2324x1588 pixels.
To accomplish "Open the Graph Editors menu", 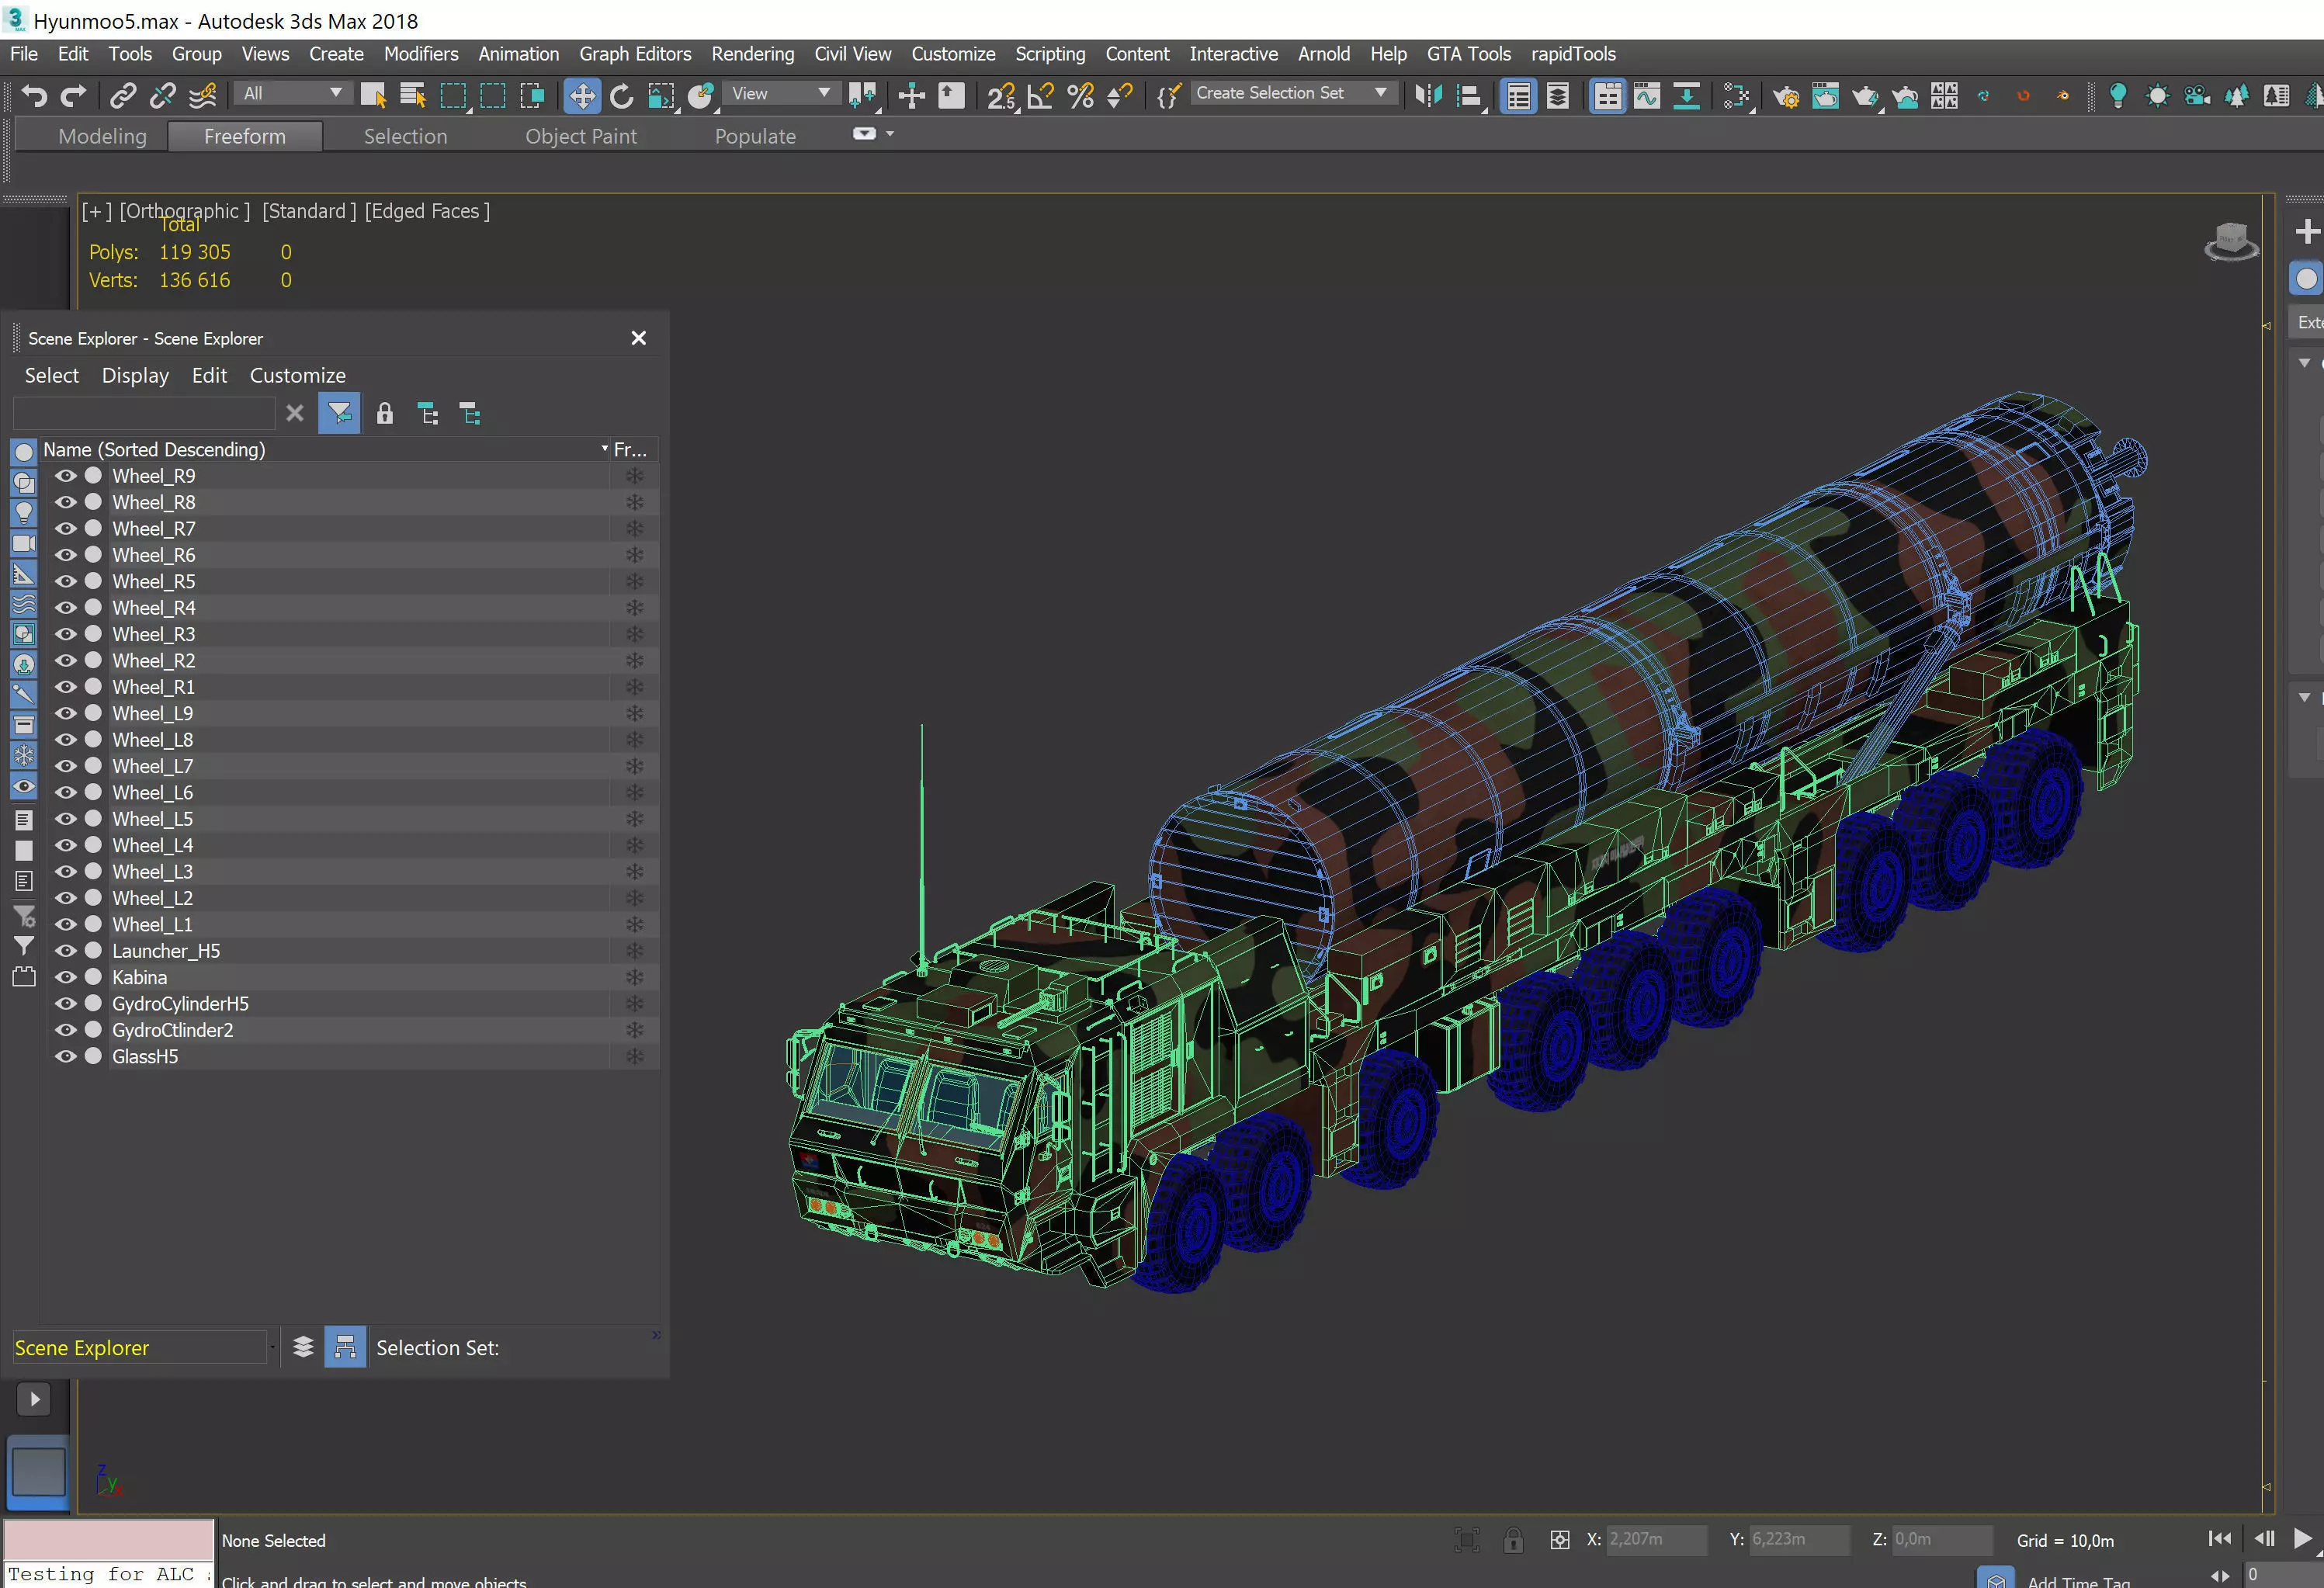I will pyautogui.click(x=635, y=54).
